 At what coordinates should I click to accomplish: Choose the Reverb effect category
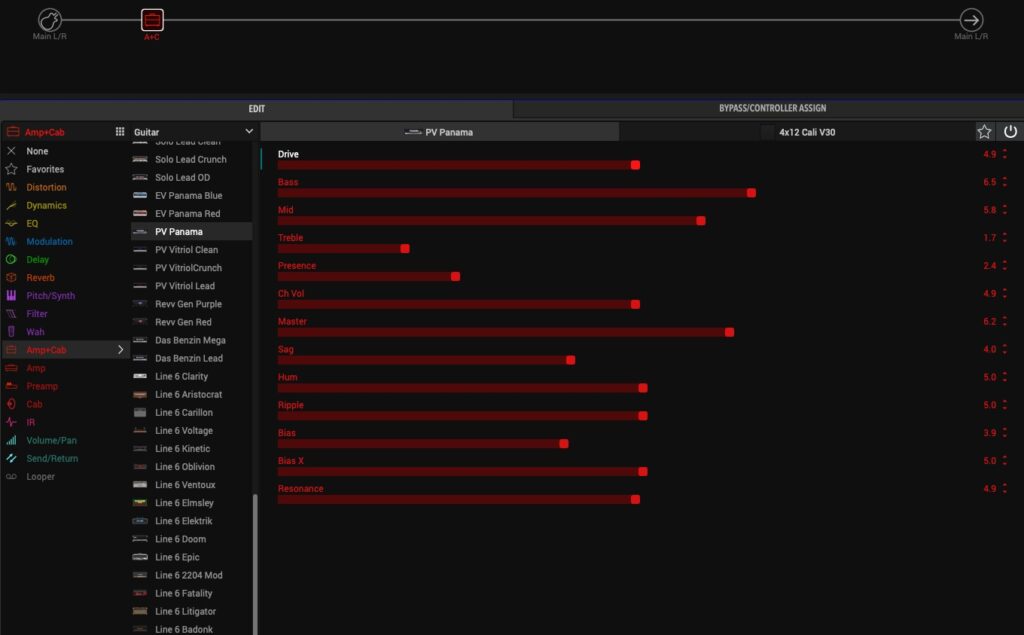40,278
